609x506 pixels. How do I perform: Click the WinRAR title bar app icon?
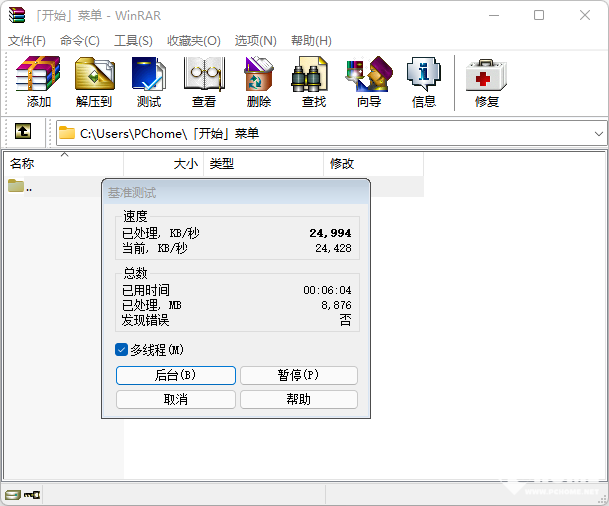click(x=17, y=15)
